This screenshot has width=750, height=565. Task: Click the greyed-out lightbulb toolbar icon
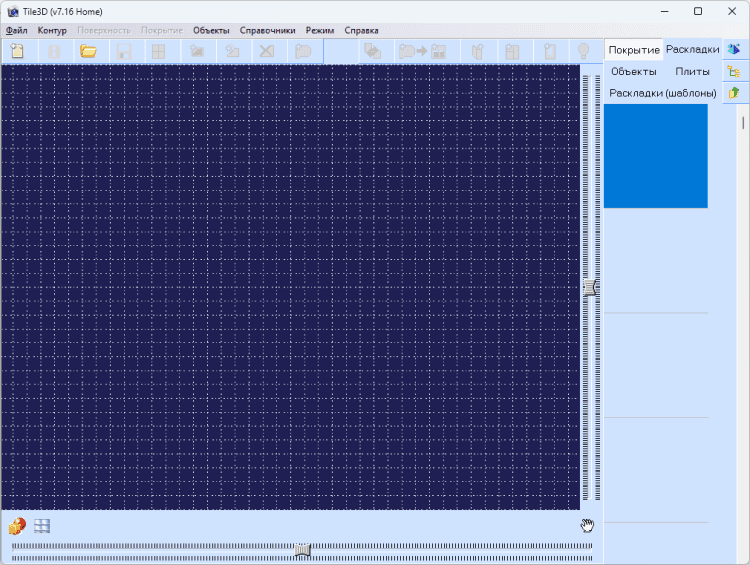tap(583, 51)
